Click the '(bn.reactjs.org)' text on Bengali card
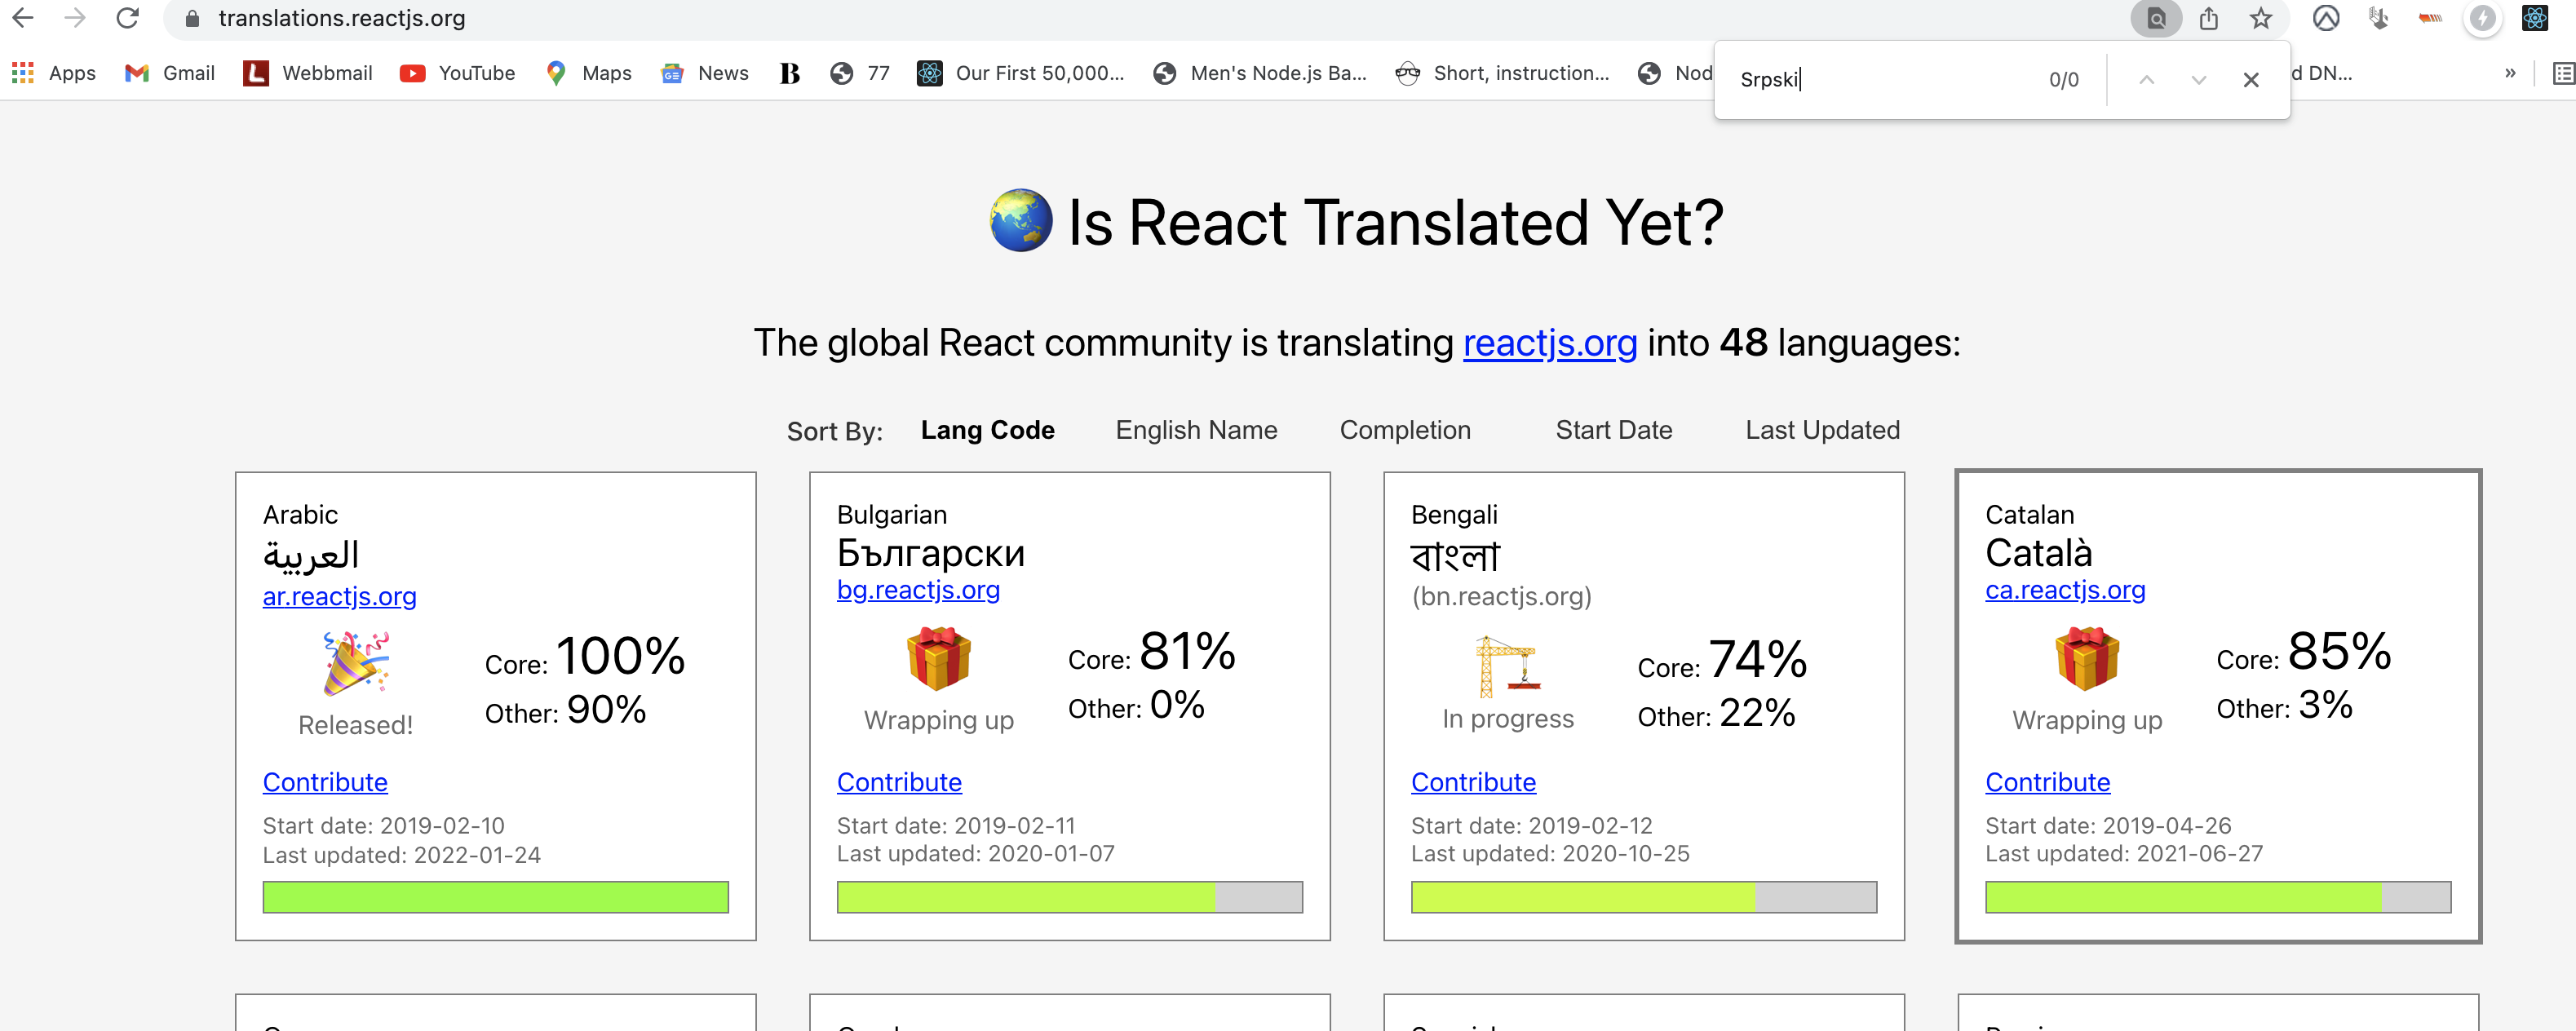Viewport: 2576px width, 1031px height. coord(1501,597)
